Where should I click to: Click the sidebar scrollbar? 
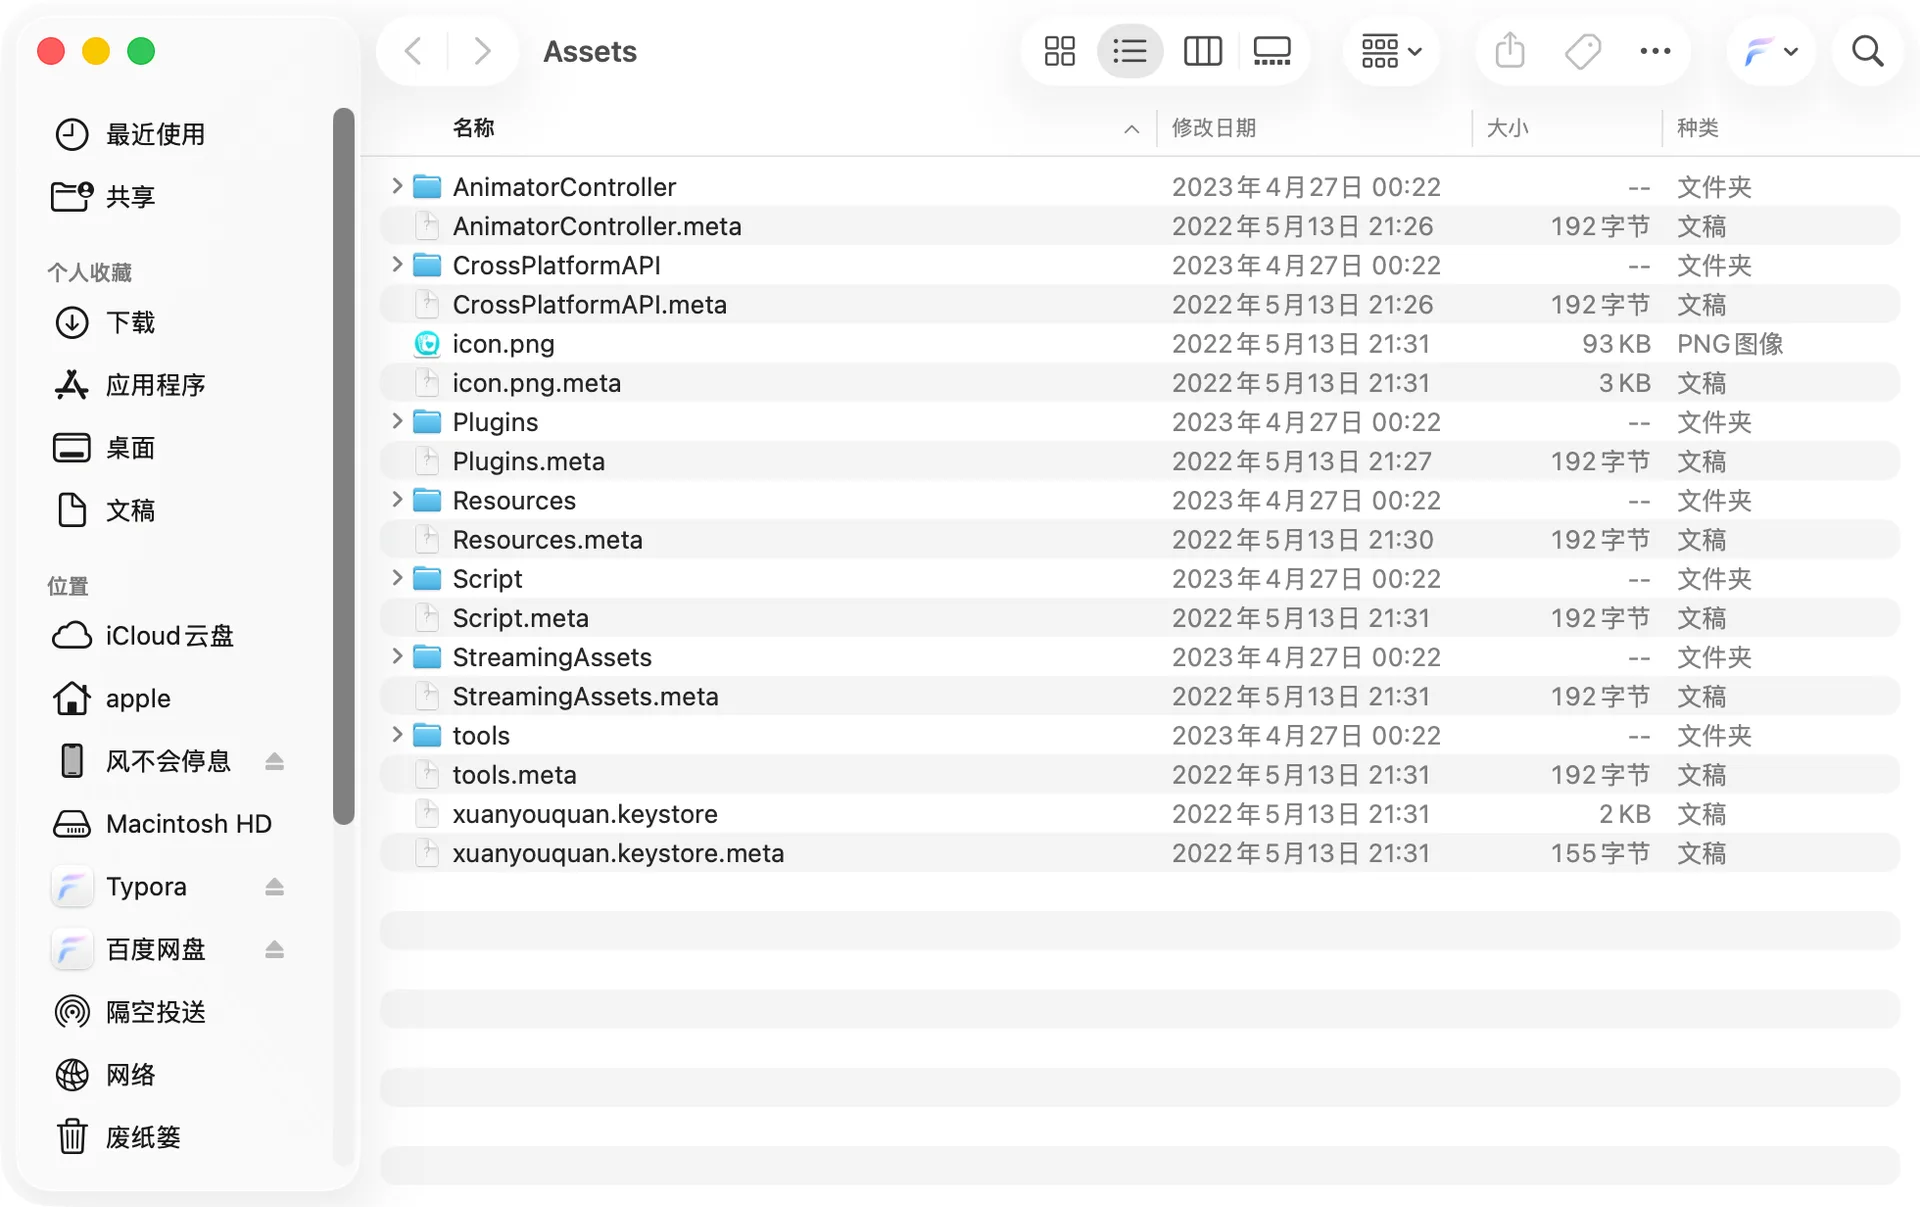coord(344,467)
